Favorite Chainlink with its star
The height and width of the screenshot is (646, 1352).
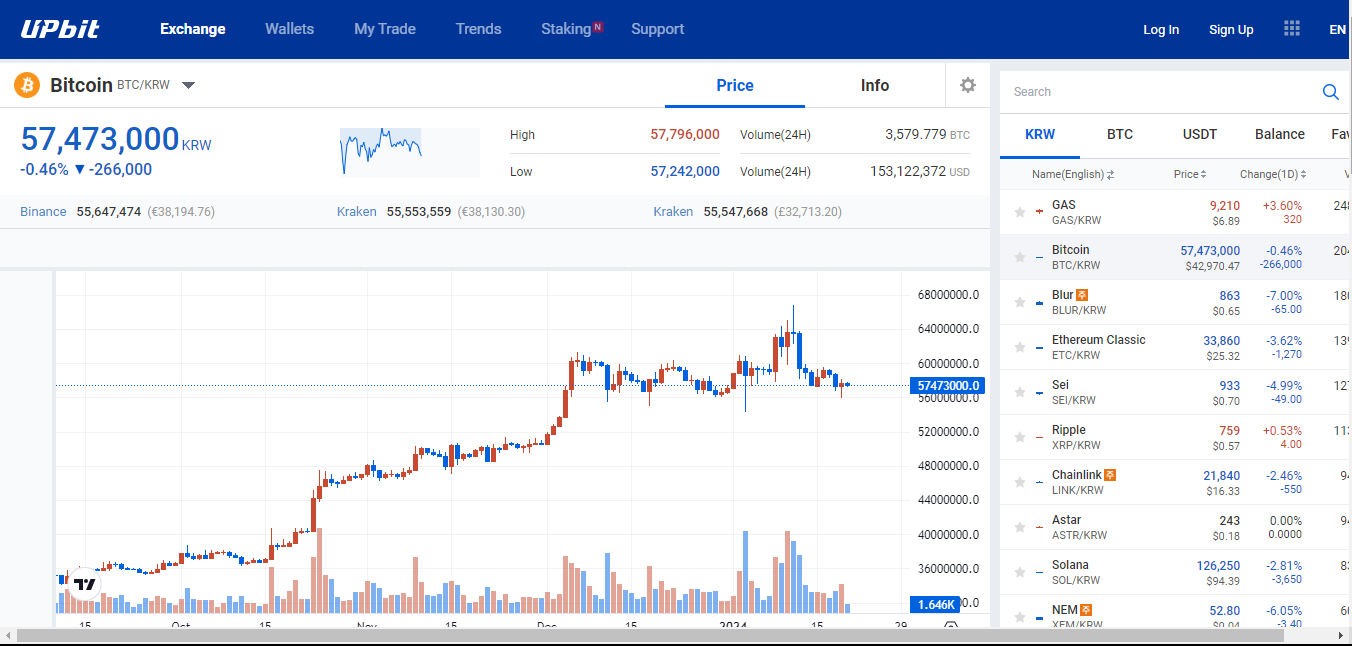point(1020,482)
